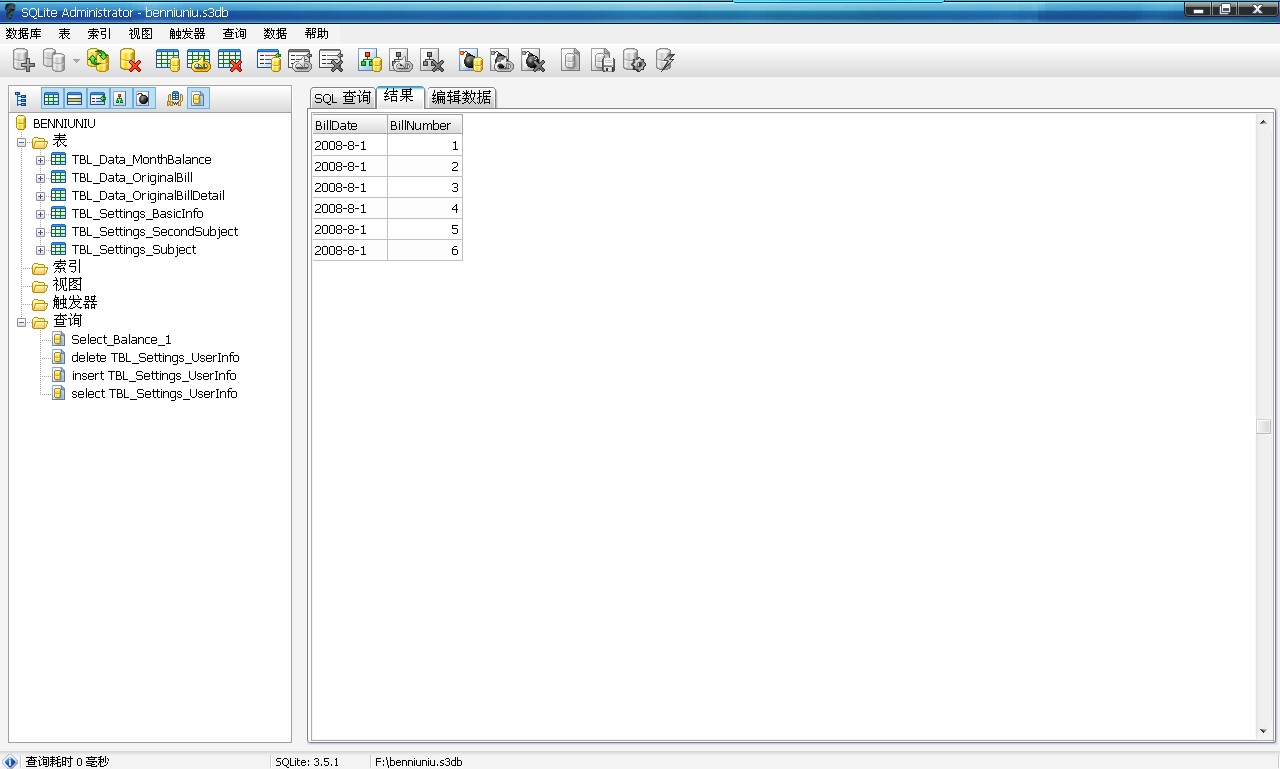Click the delete database icon with red X
The image size is (1280, 769).
[130, 61]
